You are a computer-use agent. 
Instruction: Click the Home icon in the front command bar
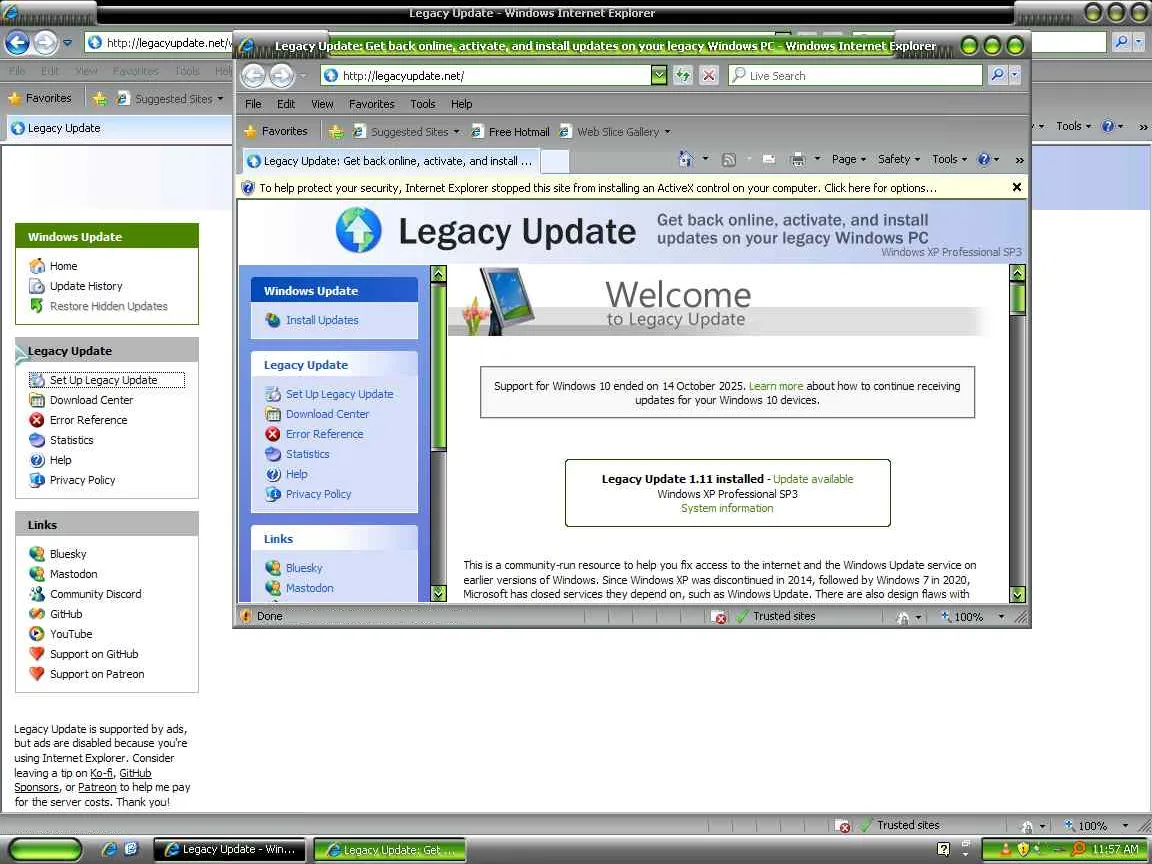tap(685, 159)
